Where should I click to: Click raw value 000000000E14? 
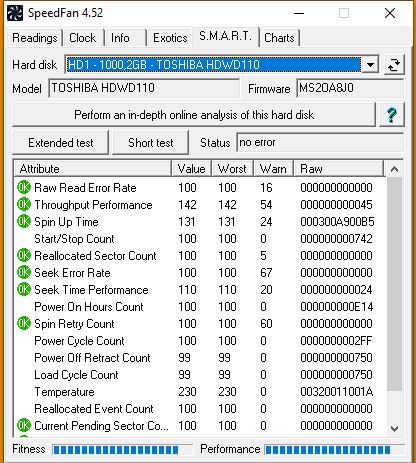337,307
